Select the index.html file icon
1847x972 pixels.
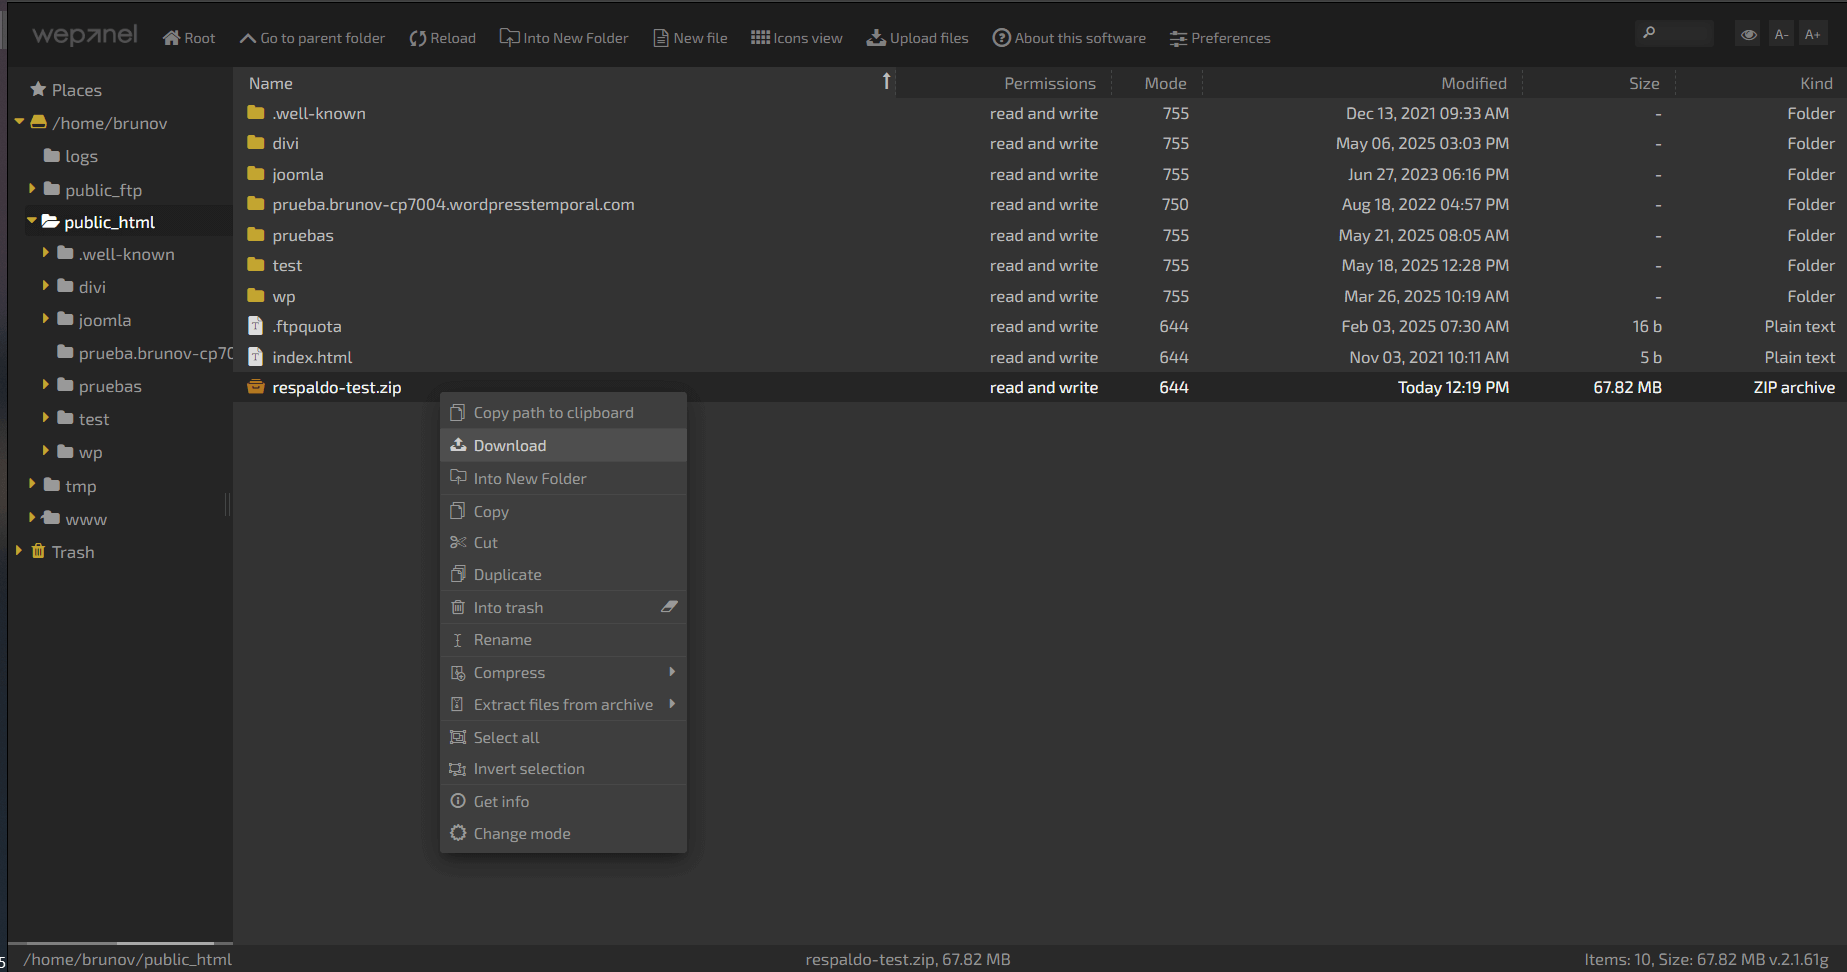click(256, 357)
